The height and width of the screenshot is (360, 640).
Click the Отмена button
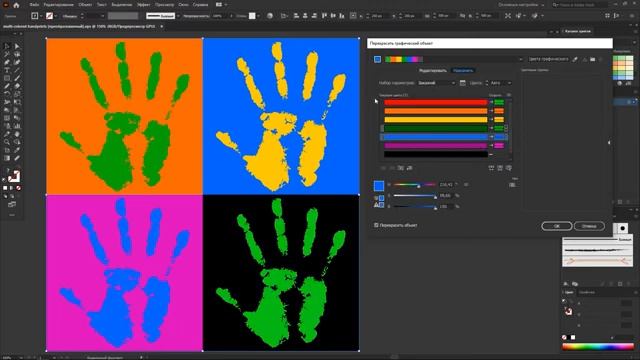click(589, 226)
